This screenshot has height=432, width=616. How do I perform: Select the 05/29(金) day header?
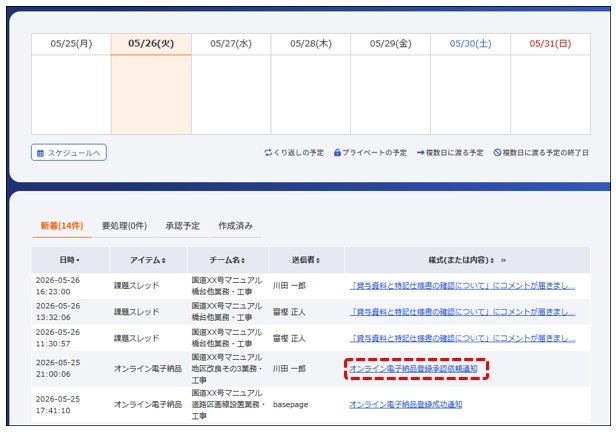point(390,44)
